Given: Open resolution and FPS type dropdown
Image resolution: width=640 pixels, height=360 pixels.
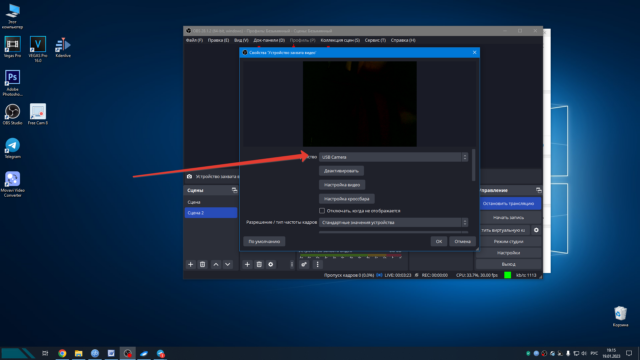Looking at the screenshot, I should [x=393, y=222].
